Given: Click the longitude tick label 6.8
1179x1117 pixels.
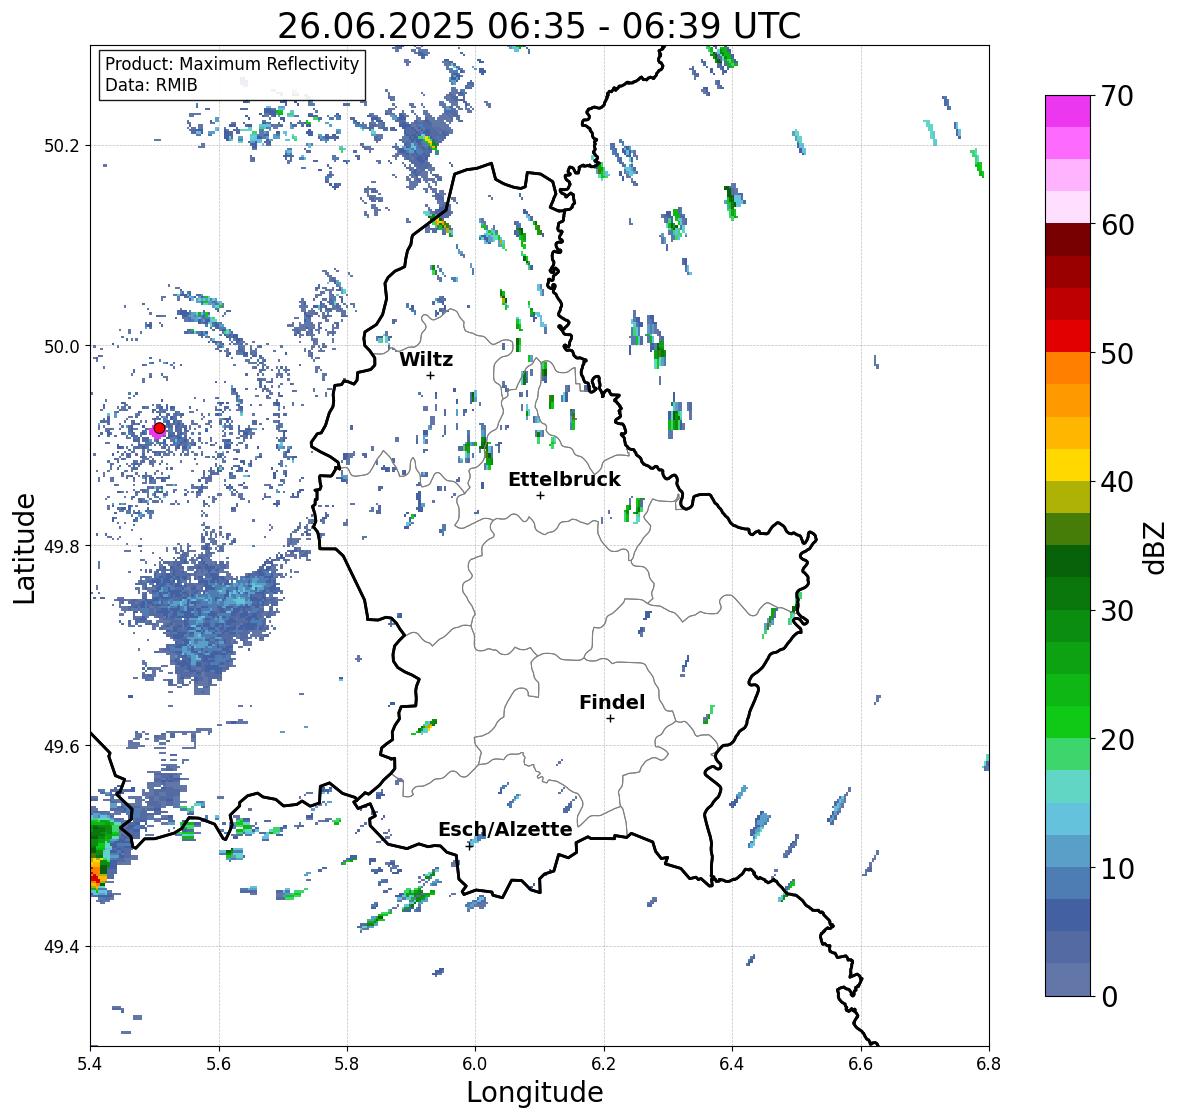Looking at the screenshot, I should pos(989,1064).
